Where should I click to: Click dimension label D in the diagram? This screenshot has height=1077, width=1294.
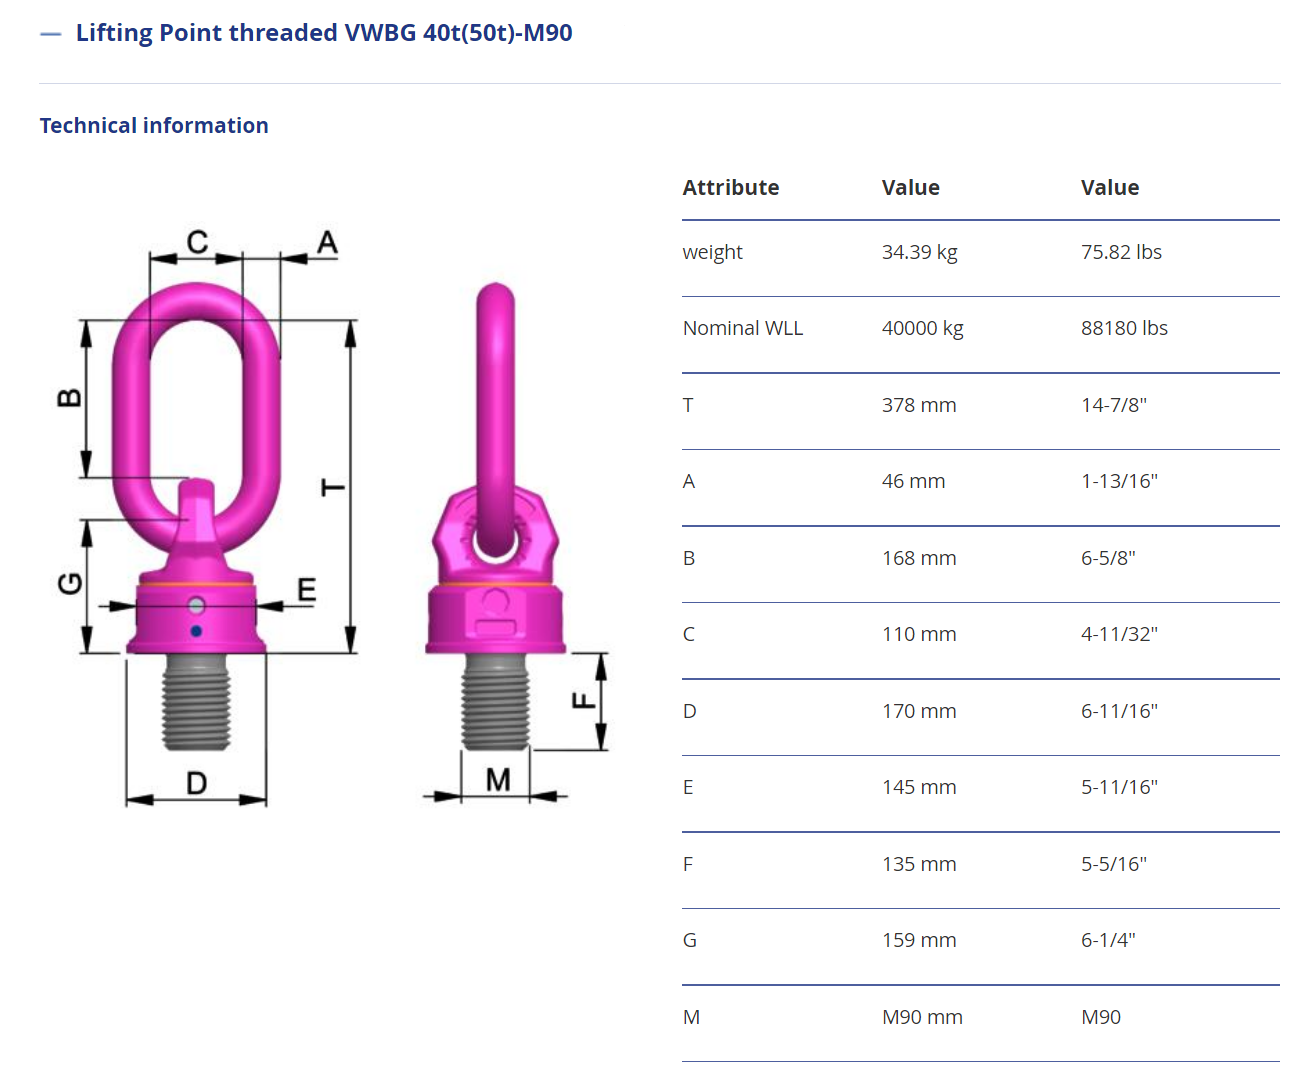197,783
